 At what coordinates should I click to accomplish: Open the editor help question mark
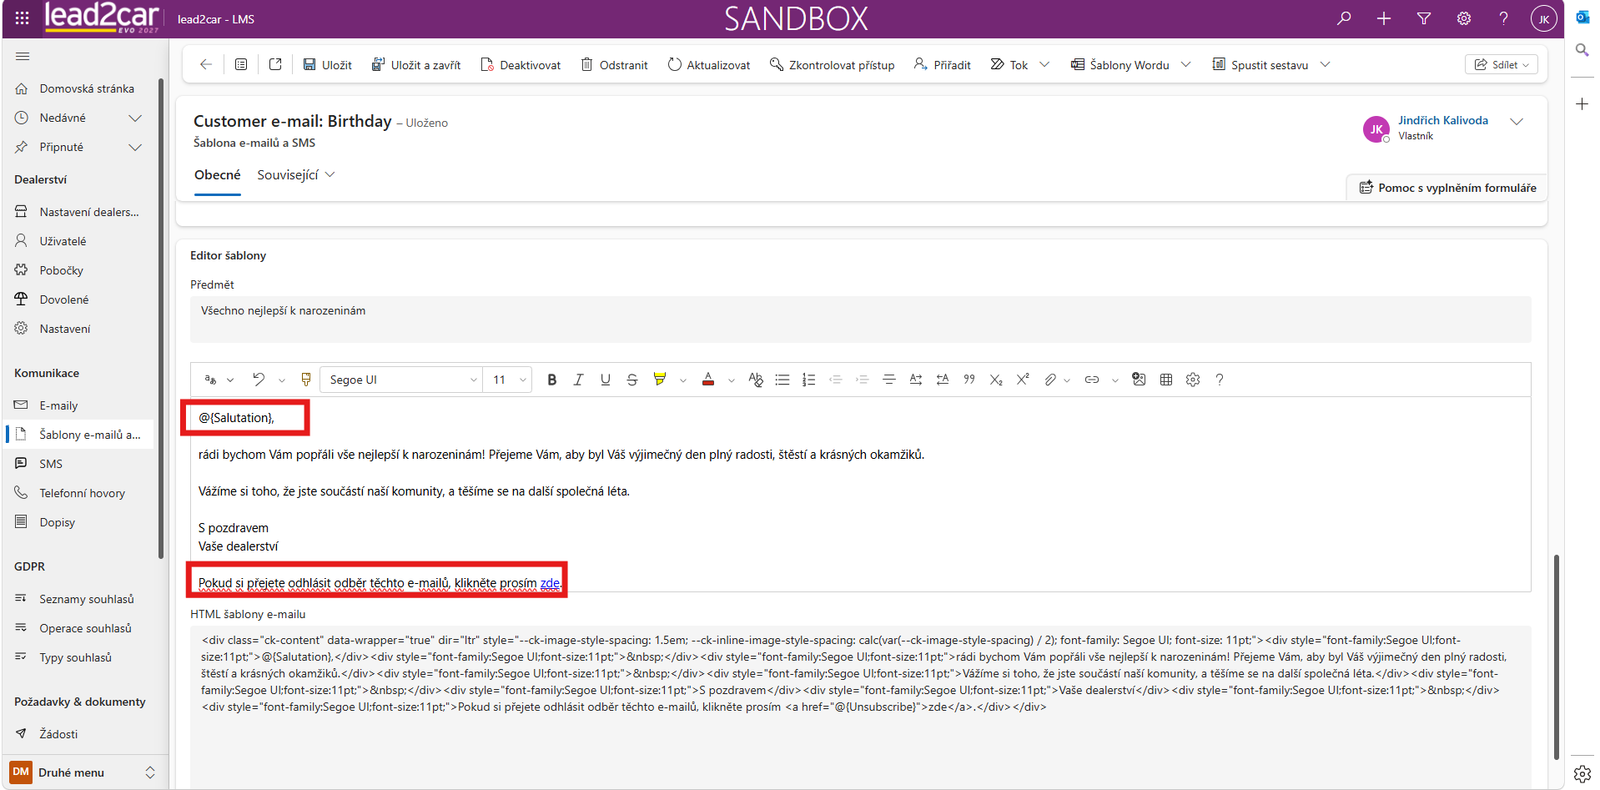pyautogui.click(x=1219, y=380)
